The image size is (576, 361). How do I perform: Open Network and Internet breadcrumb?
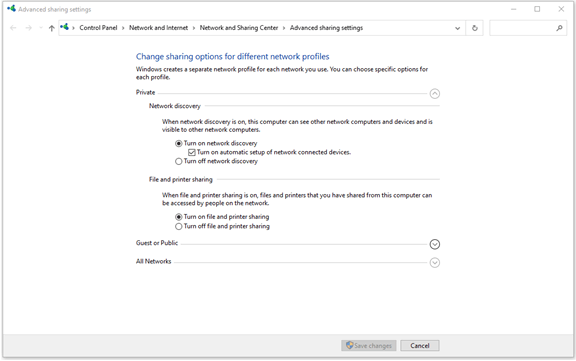(158, 28)
